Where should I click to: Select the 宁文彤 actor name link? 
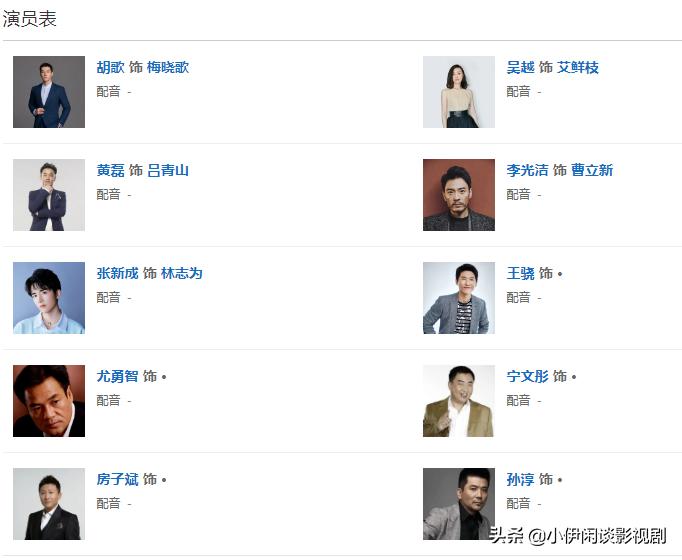point(527,377)
